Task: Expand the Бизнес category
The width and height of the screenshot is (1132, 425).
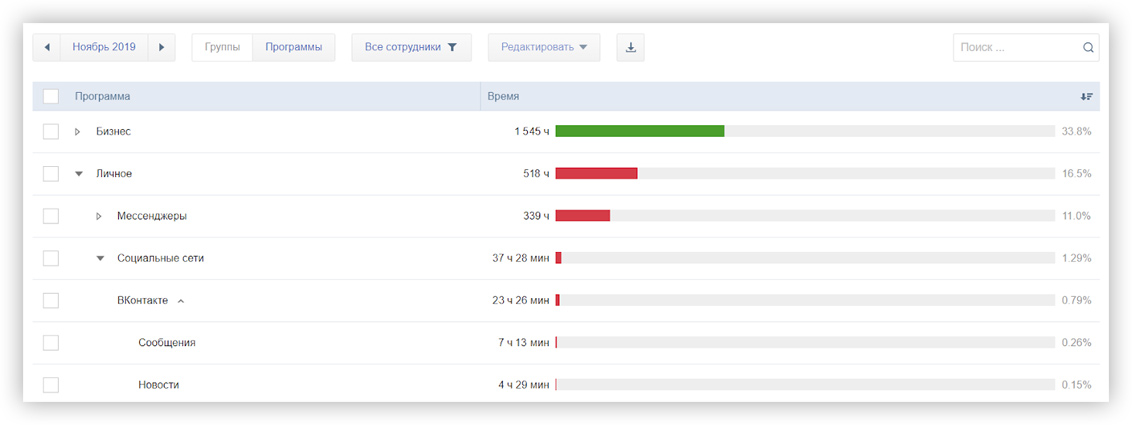Action: pyautogui.click(x=78, y=132)
